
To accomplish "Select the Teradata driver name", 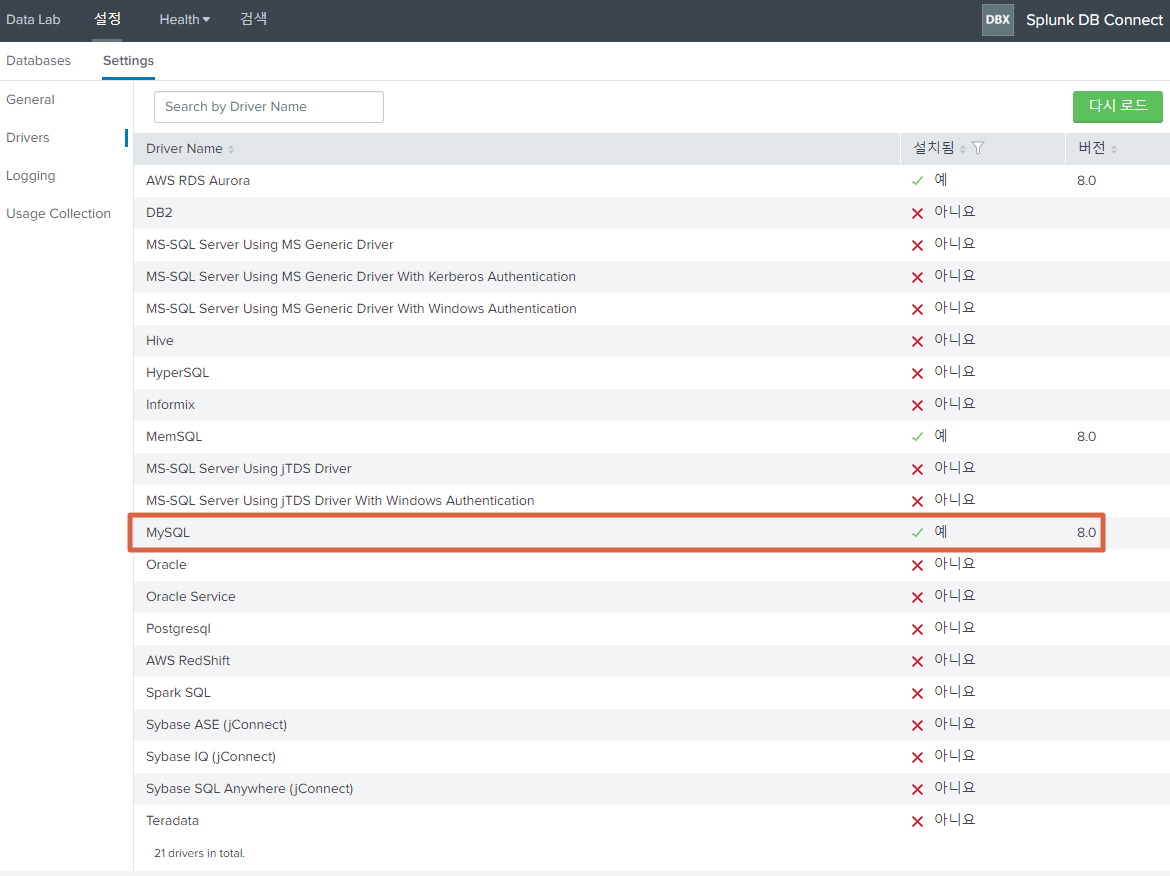I will (172, 821).
